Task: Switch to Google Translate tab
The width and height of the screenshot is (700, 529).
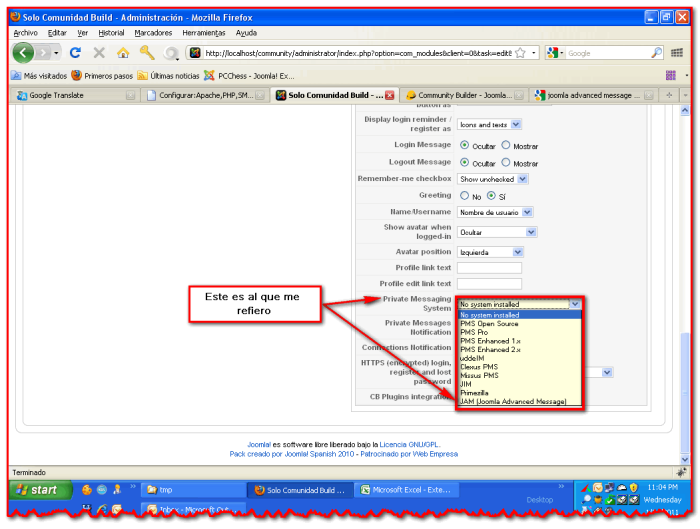Action: point(75,95)
